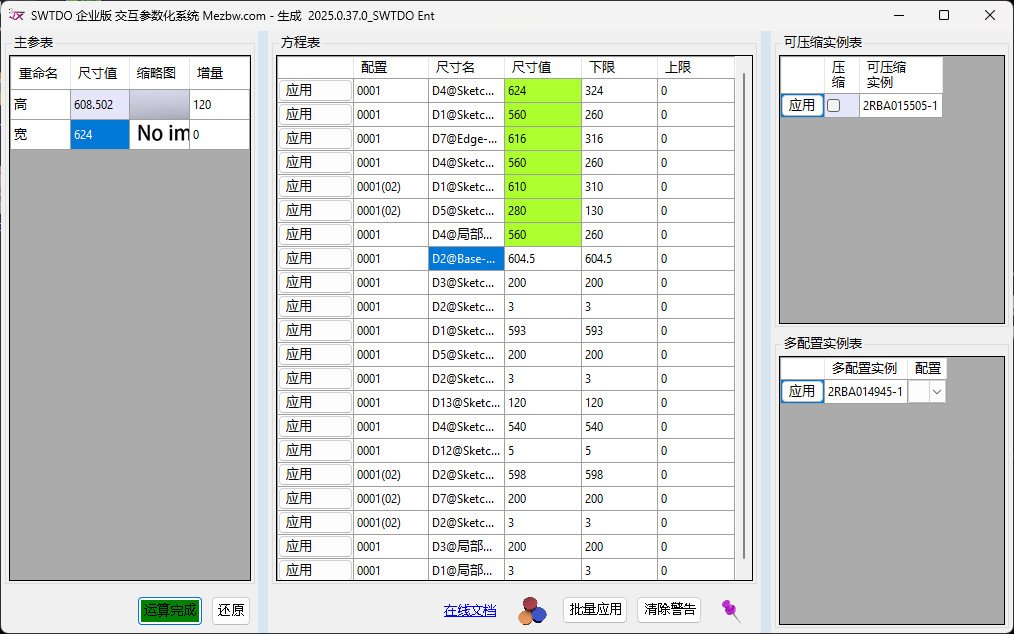Click the colored spheres icon beside 批量应用
Screen dimensions: 1014x634
tap(532, 610)
